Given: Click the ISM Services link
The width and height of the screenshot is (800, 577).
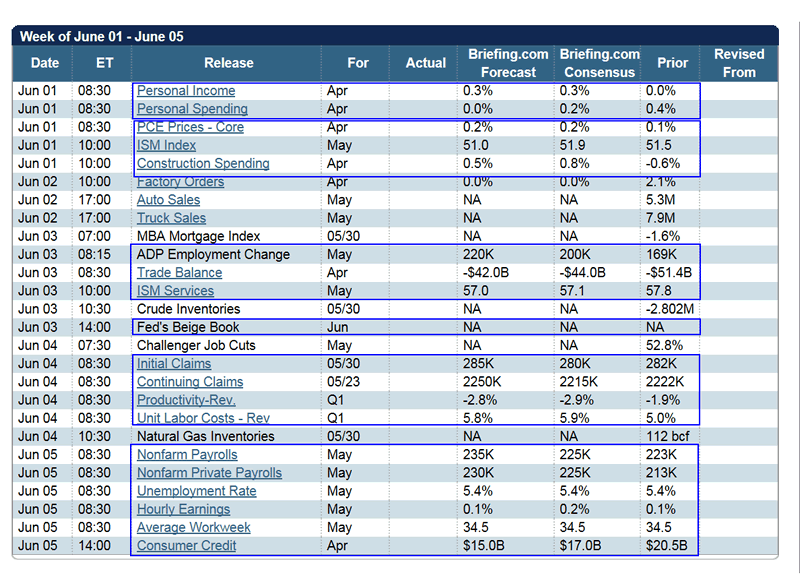Looking at the screenshot, I should (175, 291).
